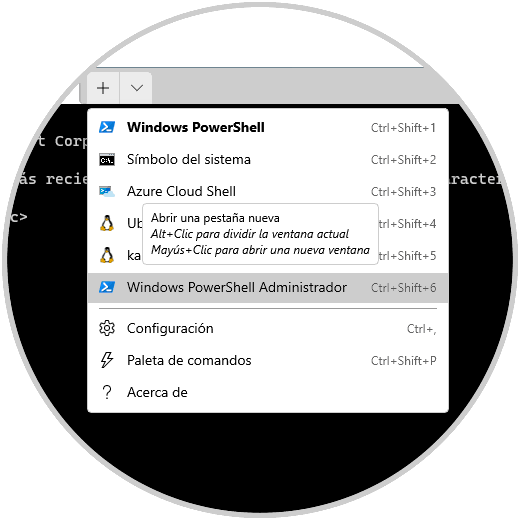Click the question mark Acerca de icon
Screen dimensions: 520x520
(107, 392)
